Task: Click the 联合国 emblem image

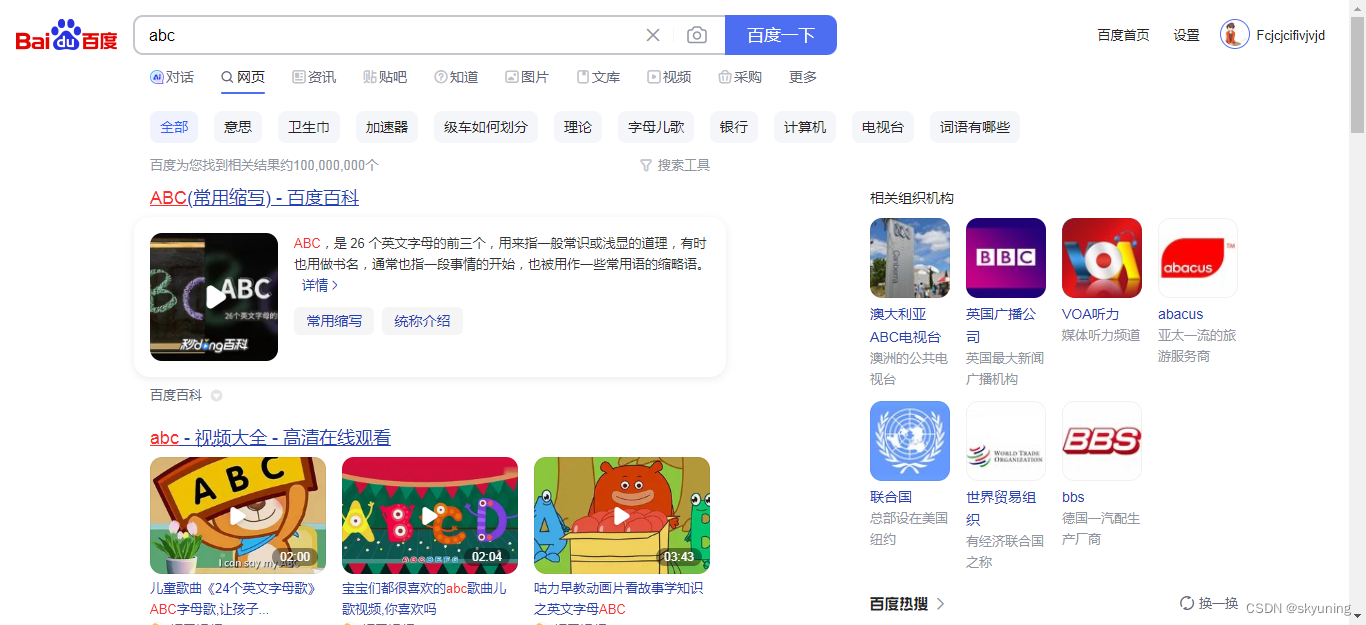Action: coord(910,441)
